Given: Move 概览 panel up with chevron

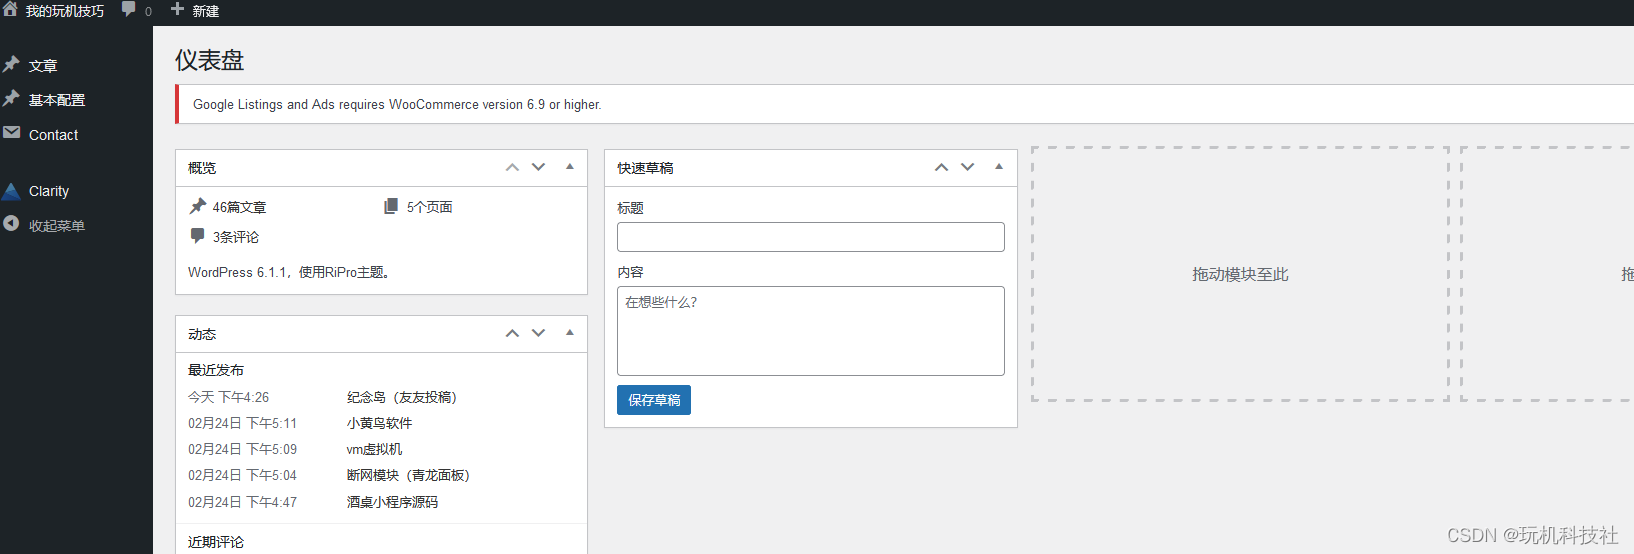Looking at the screenshot, I should 512,167.
